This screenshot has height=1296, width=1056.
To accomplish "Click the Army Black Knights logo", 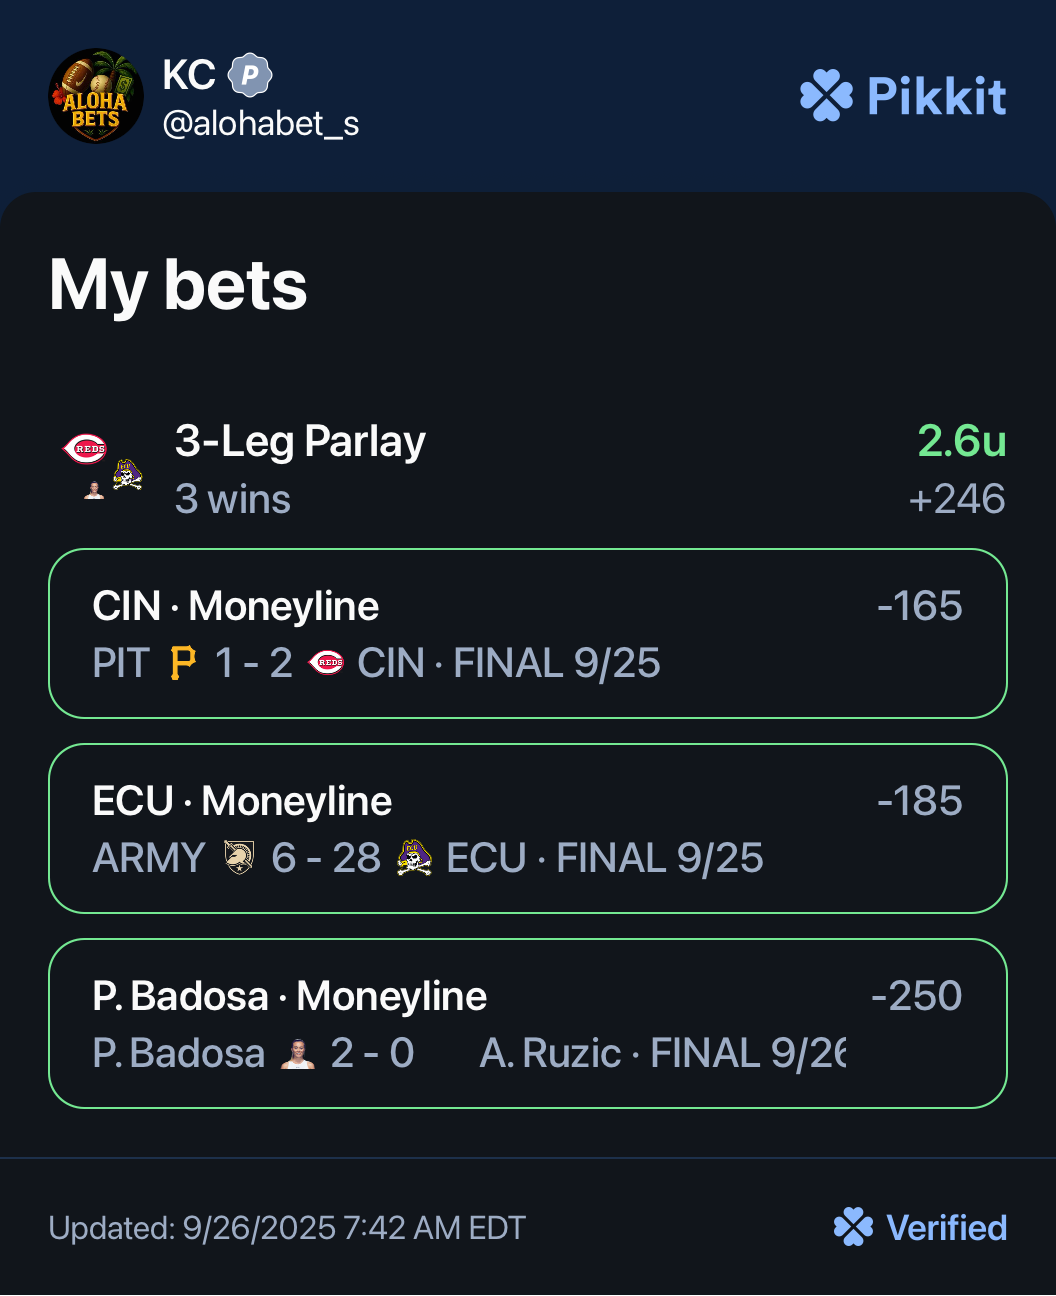I will point(239,858).
